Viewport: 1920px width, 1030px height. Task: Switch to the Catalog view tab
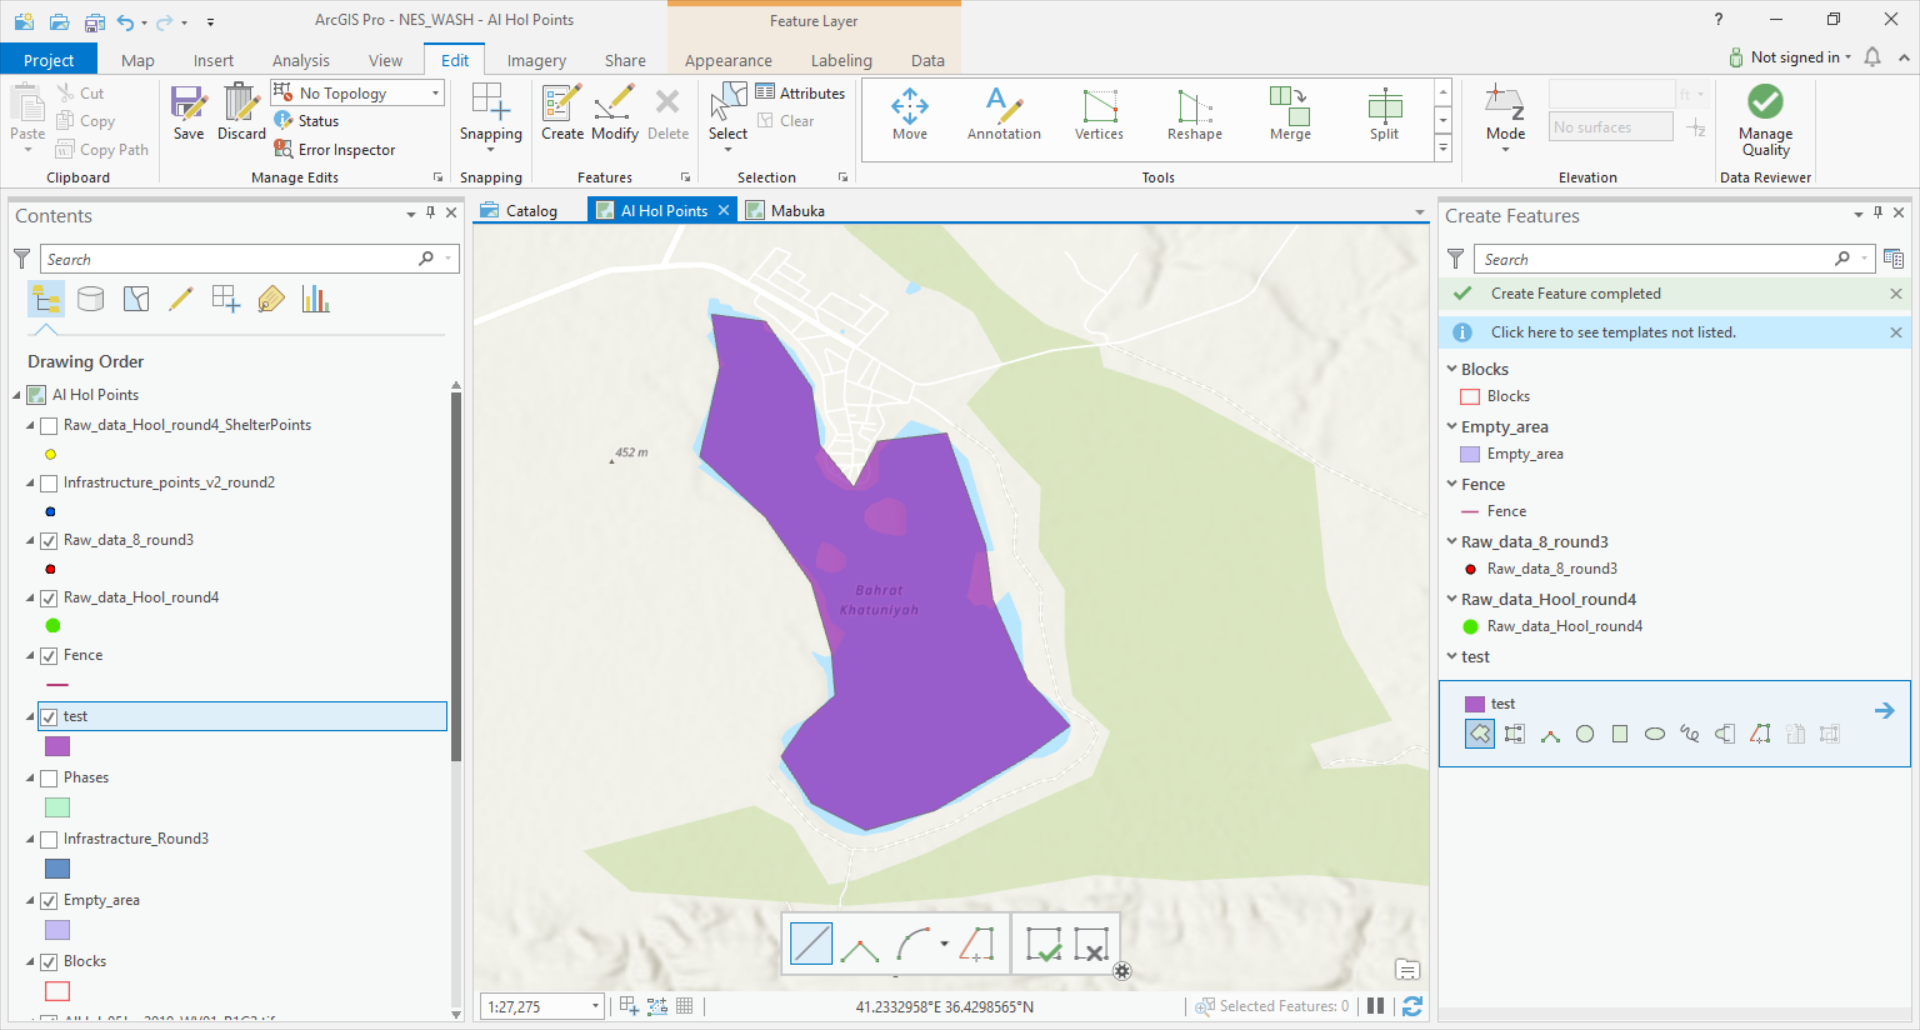[520, 210]
